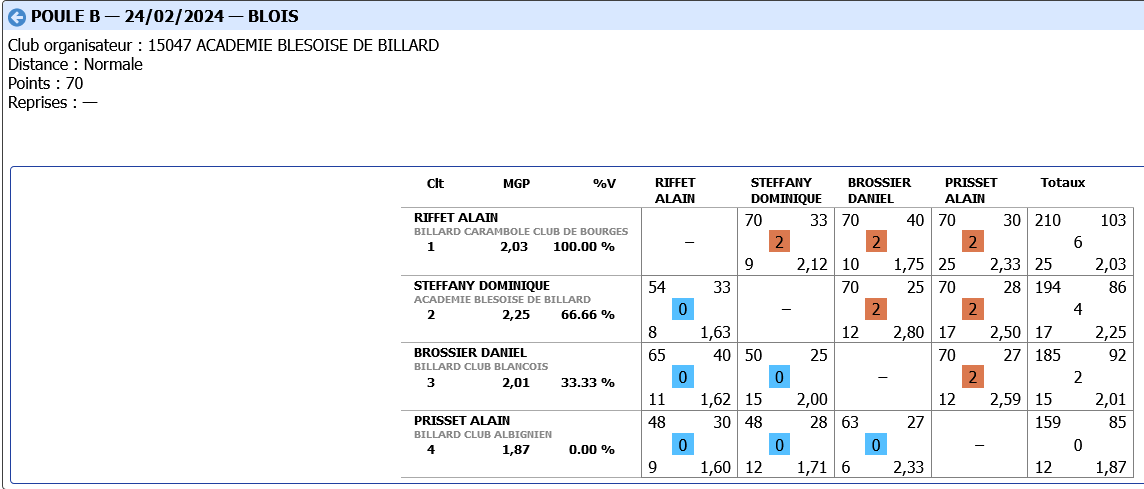Click the PRISSET ALAIN column header
The height and width of the screenshot is (489, 1144).
click(971, 190)
